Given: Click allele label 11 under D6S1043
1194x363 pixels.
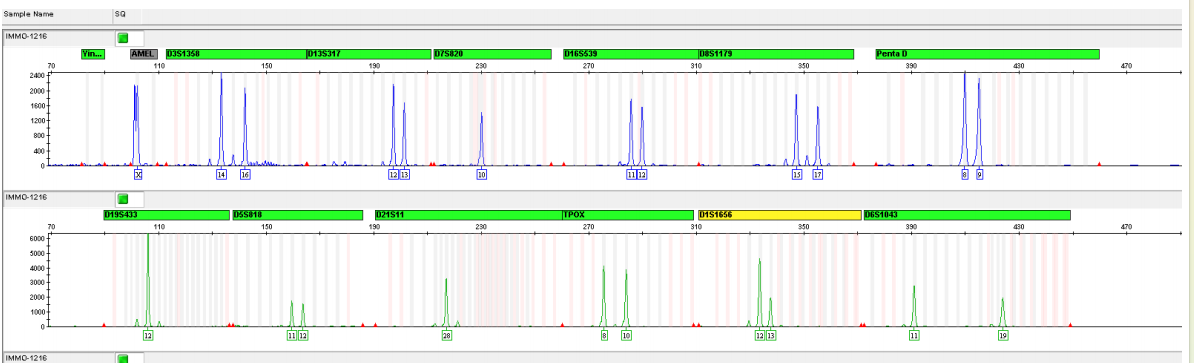Looking at the screenshot, I should tap(915, 336).
